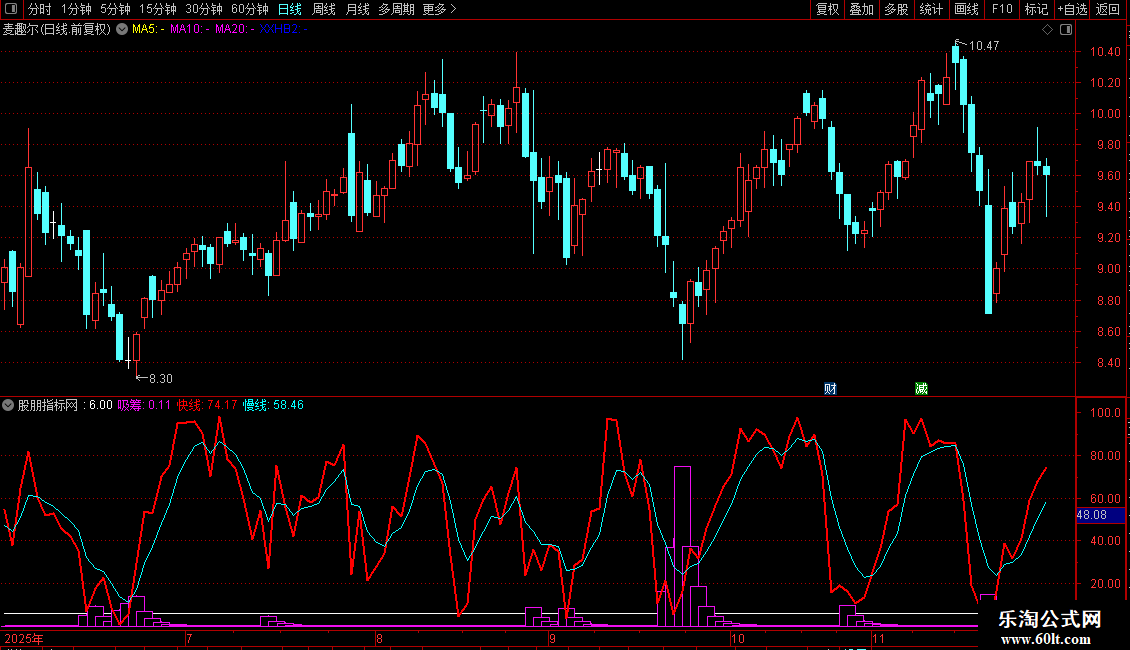Open the 统计 statistics tool
The width and height of the screenshot is (1130, 650).
coord(930,9)
